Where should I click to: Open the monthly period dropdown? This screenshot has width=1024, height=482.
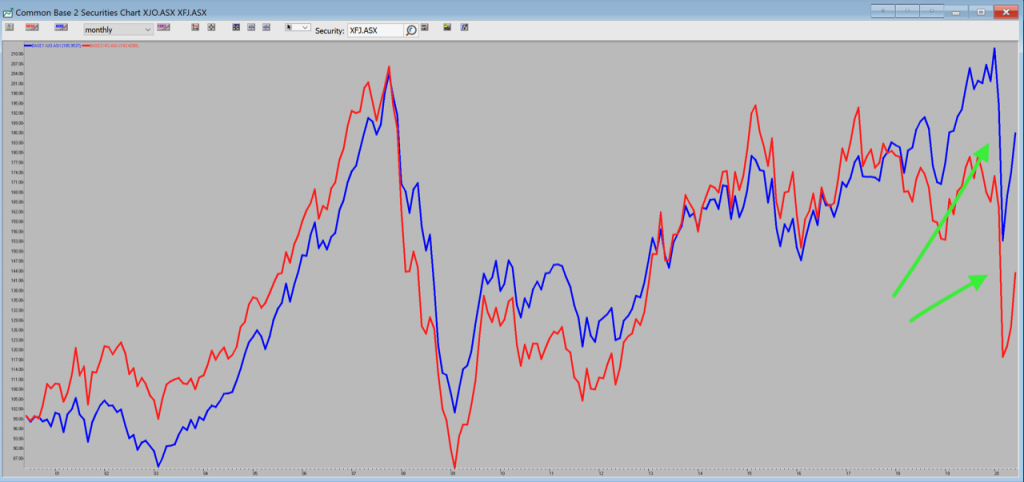[119, 29]
